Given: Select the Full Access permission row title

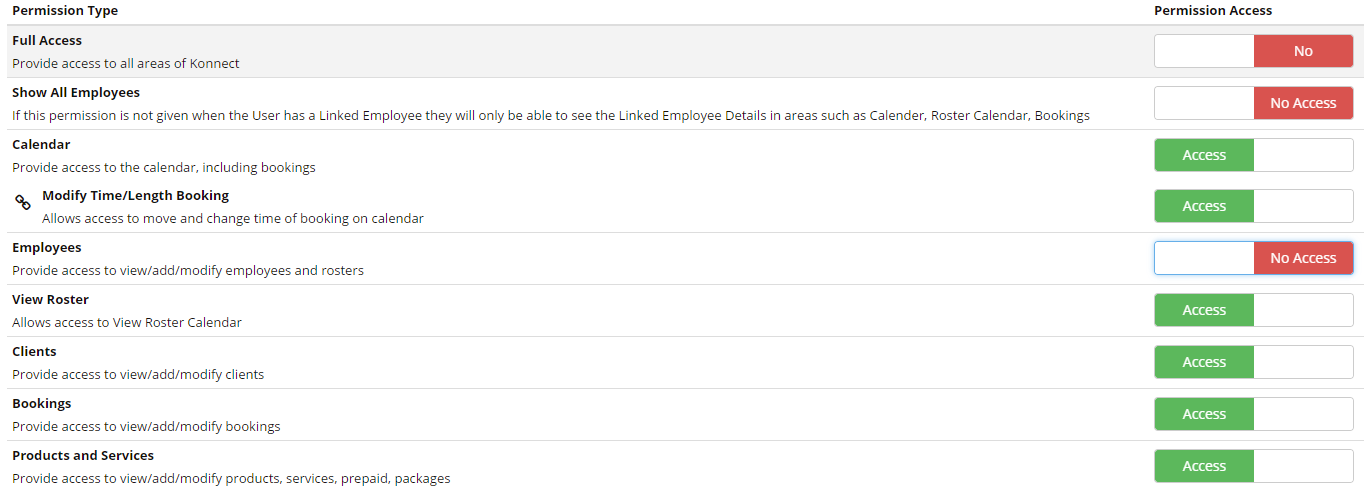Looking at the screenshot, I should [x=47, y=41].
